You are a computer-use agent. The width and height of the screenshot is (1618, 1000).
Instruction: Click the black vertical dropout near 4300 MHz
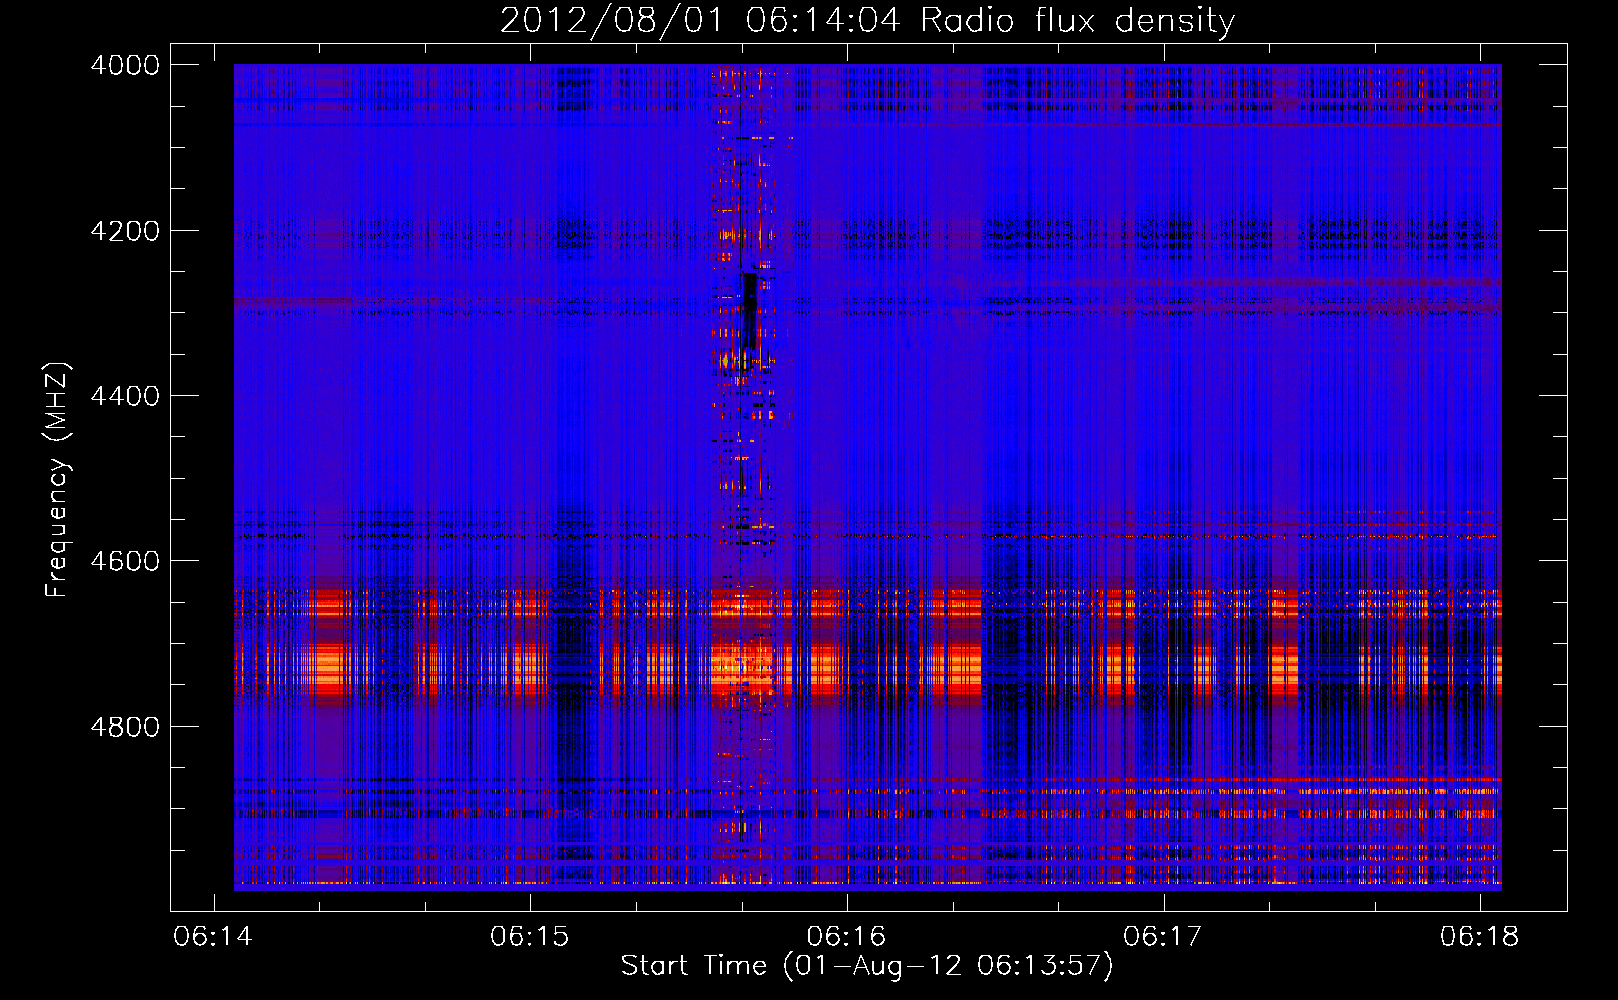[750, 310]
